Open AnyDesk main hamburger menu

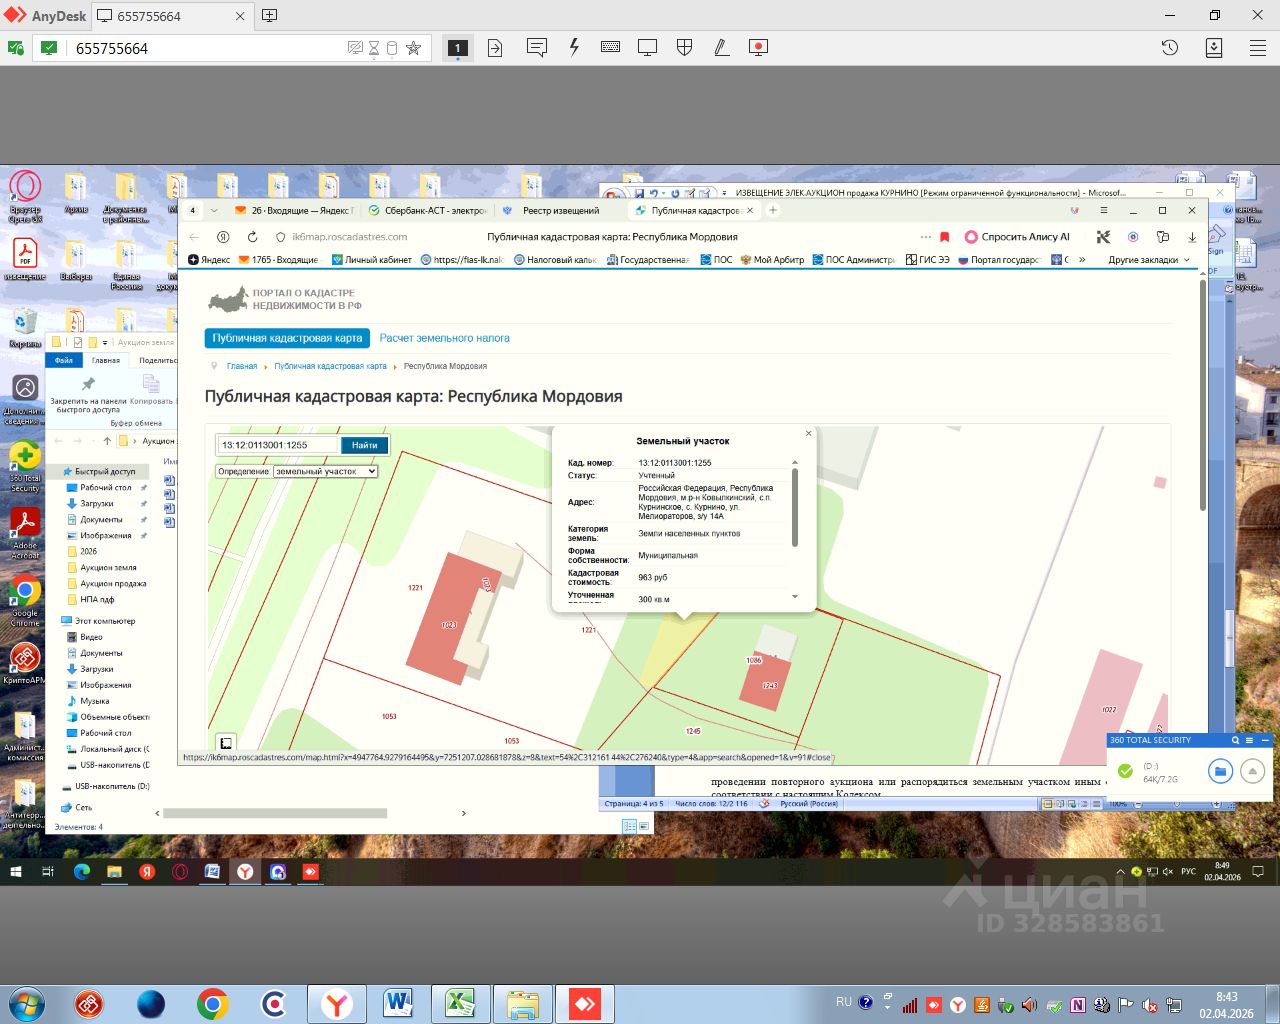coord(1258,47)
